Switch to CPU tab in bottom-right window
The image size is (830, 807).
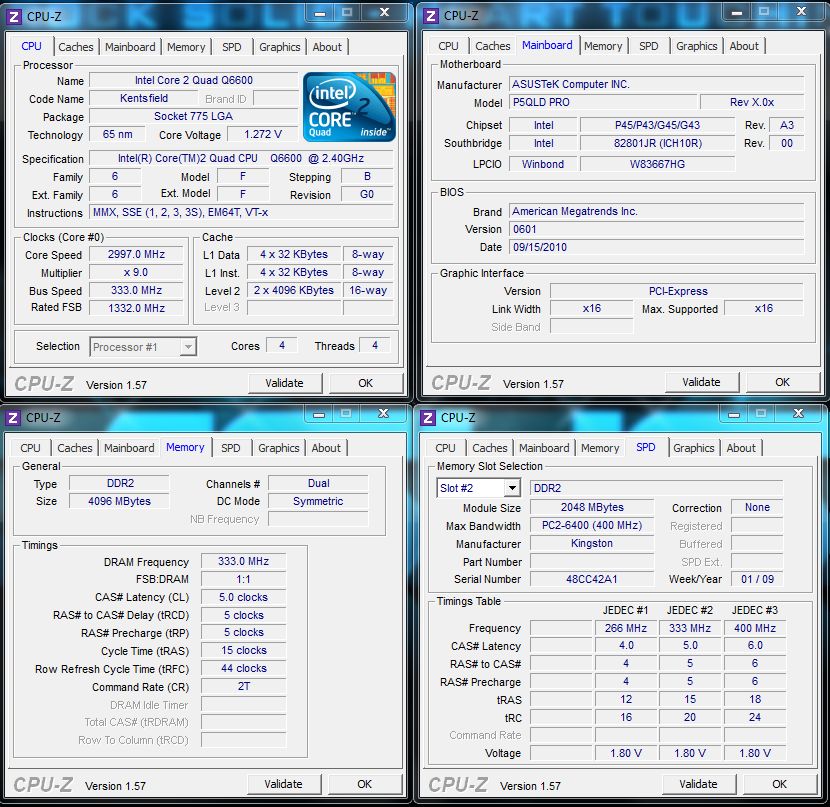445,448
